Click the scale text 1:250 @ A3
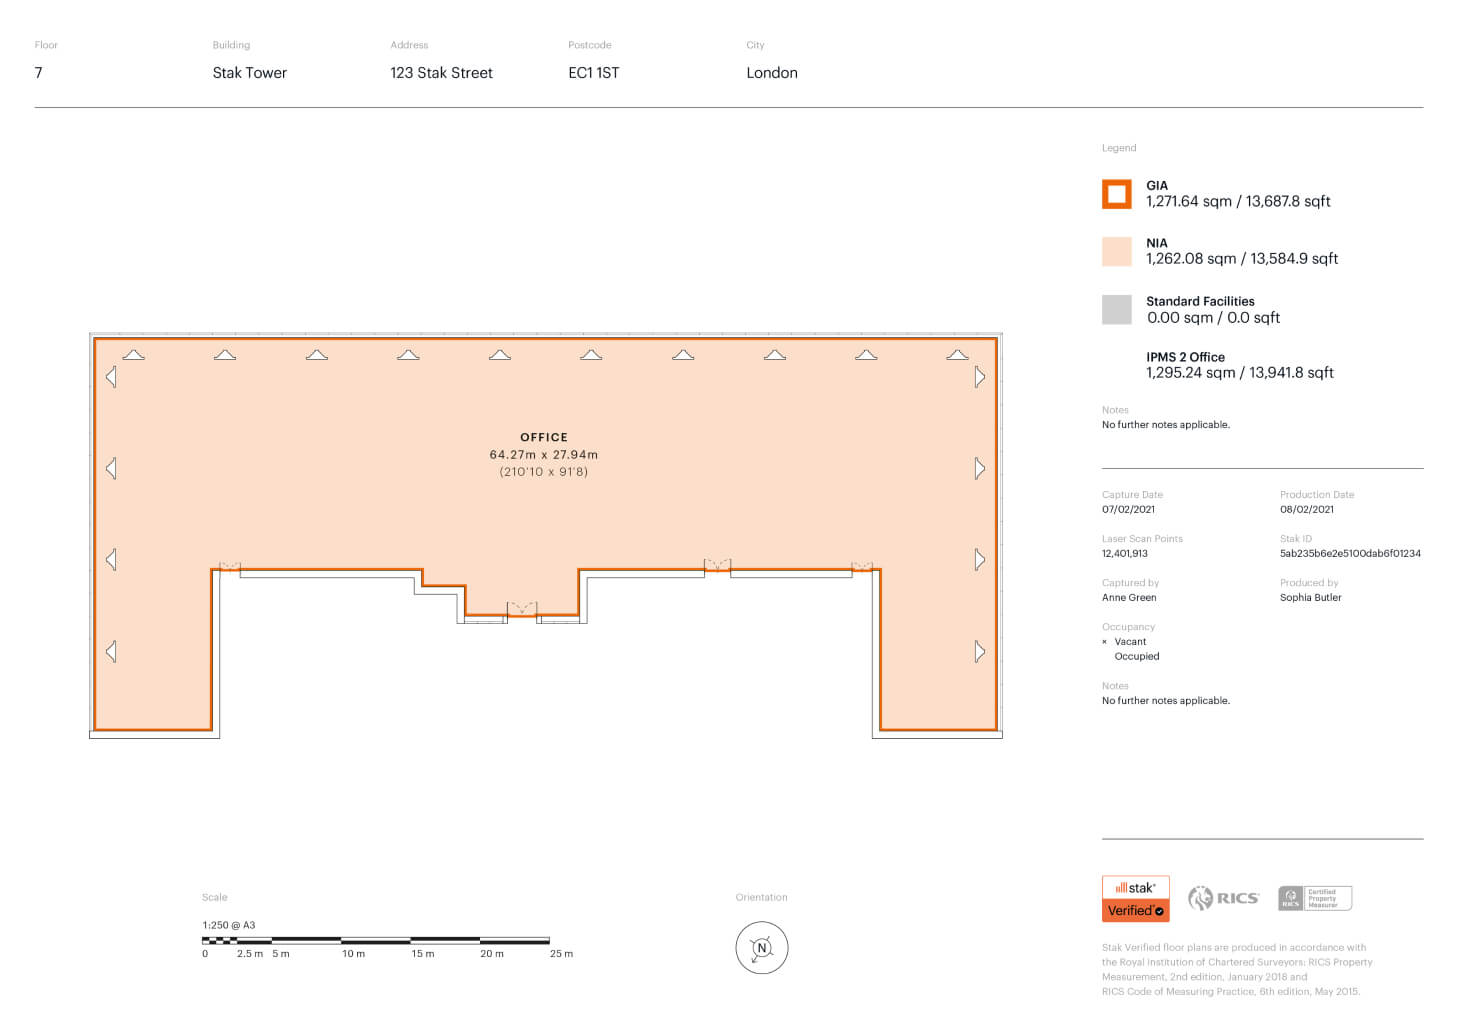Image resolution: width=1458 pixels, height=1029 pixels. [229, 926]
